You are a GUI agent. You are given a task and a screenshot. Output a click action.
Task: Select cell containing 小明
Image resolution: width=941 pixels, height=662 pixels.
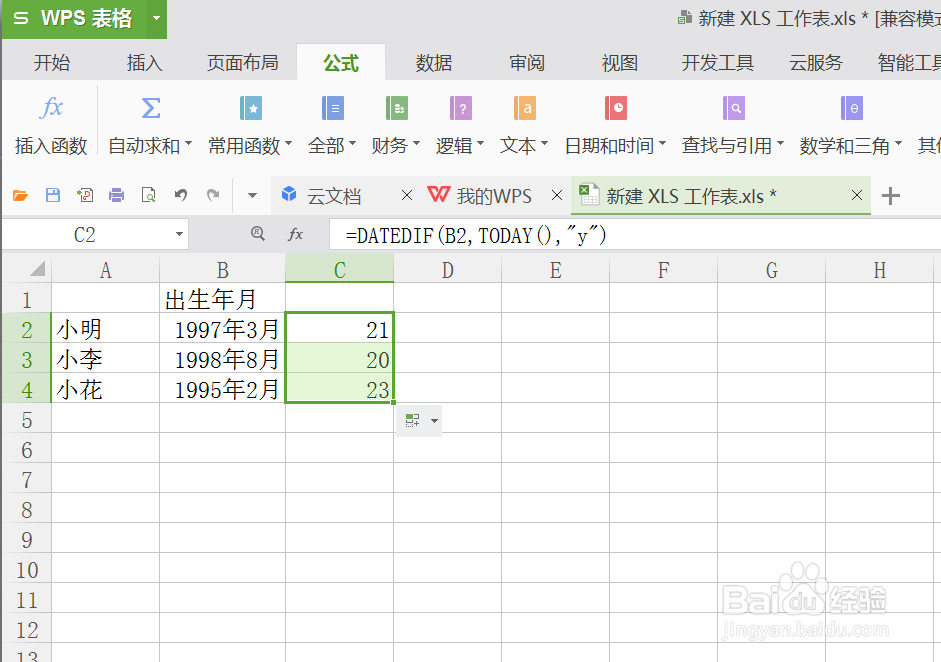106,329
